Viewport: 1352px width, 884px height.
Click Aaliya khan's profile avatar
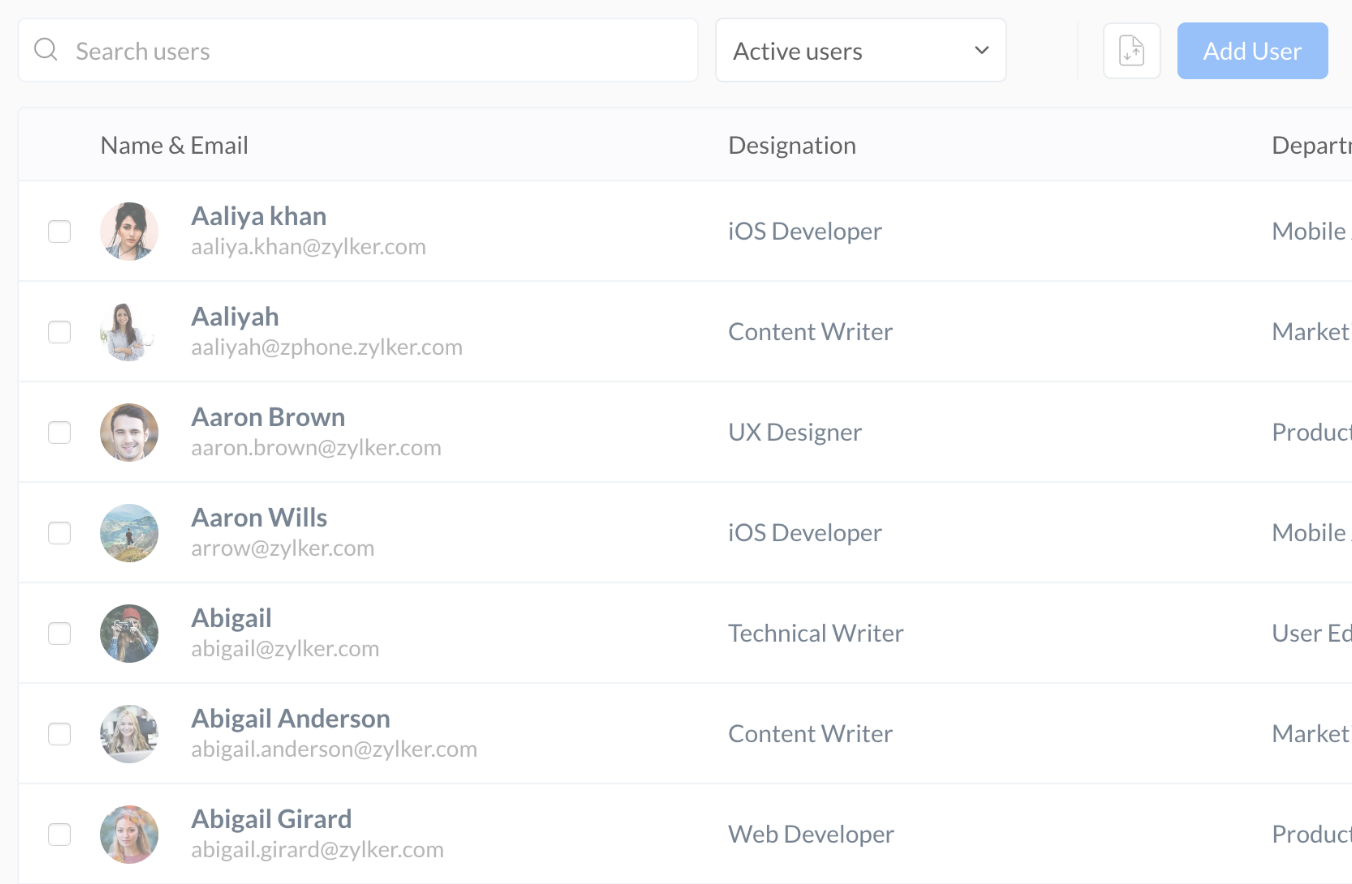pos(129,232)
